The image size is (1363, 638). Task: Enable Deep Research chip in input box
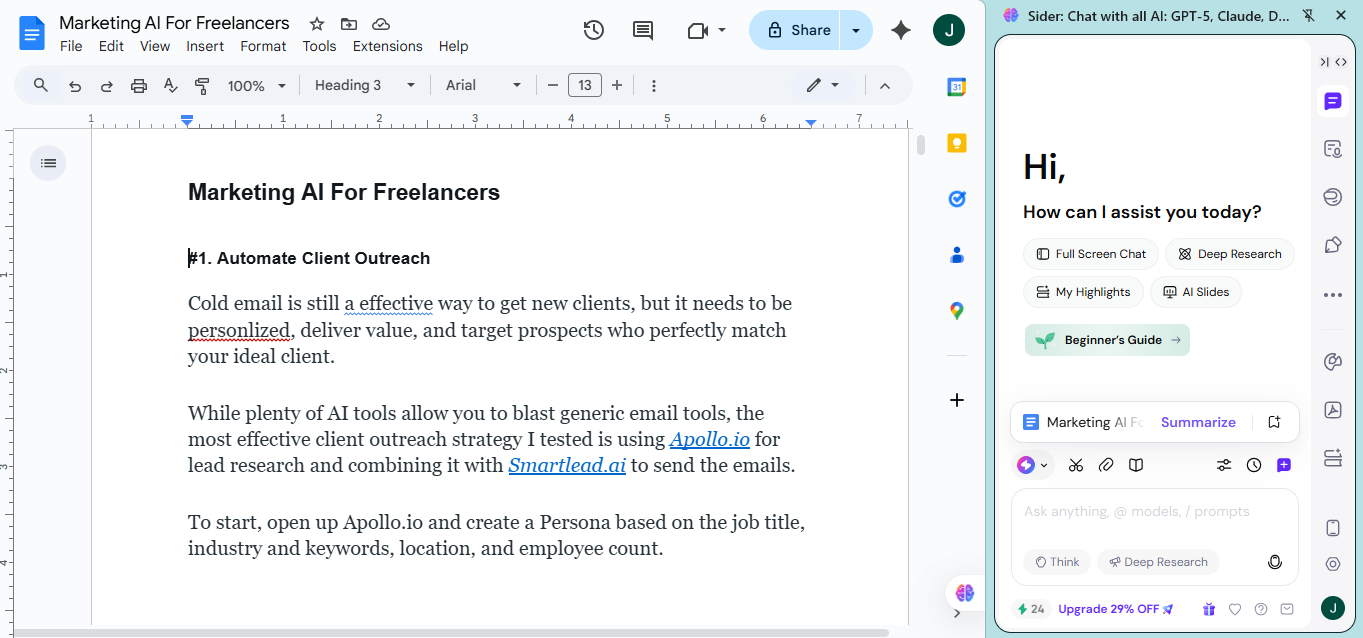coord(1158,562)
